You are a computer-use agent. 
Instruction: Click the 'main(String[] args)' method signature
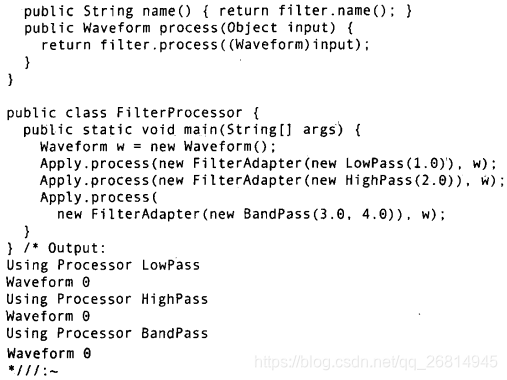pyautogui.click(x=263, y=130)
